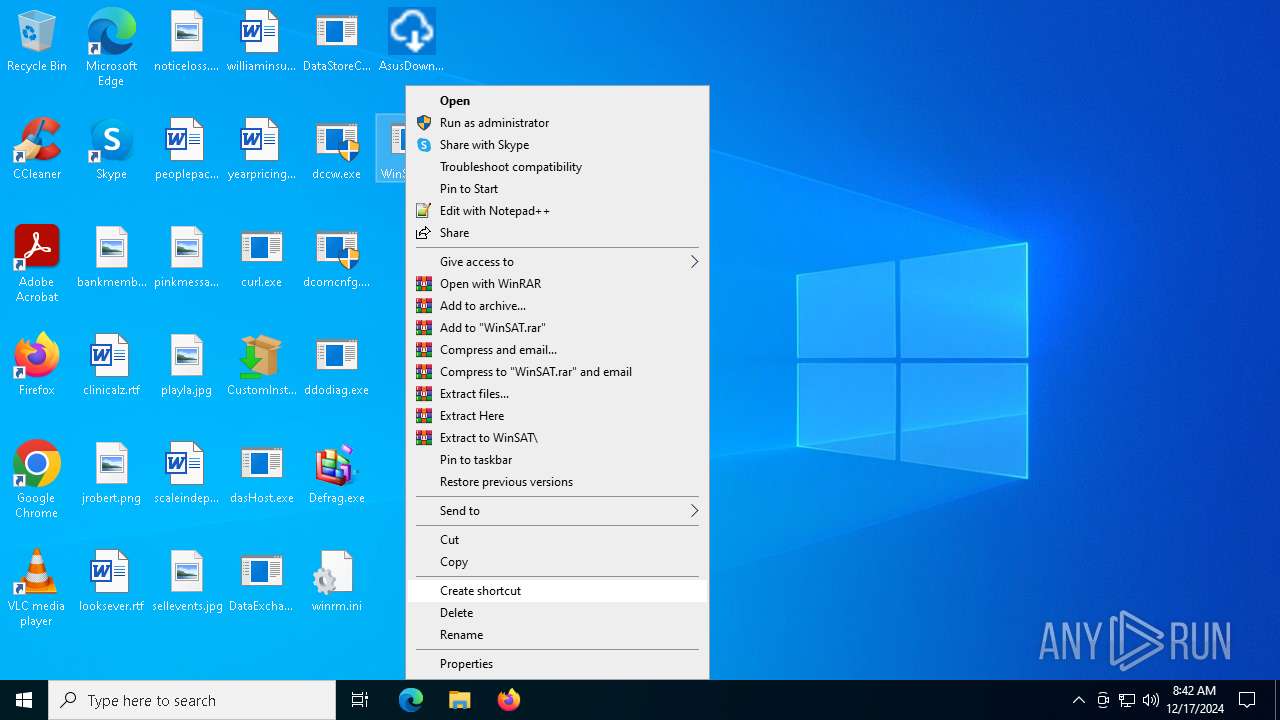Select the williaminsu Word document icon

(x=261, y=42)
